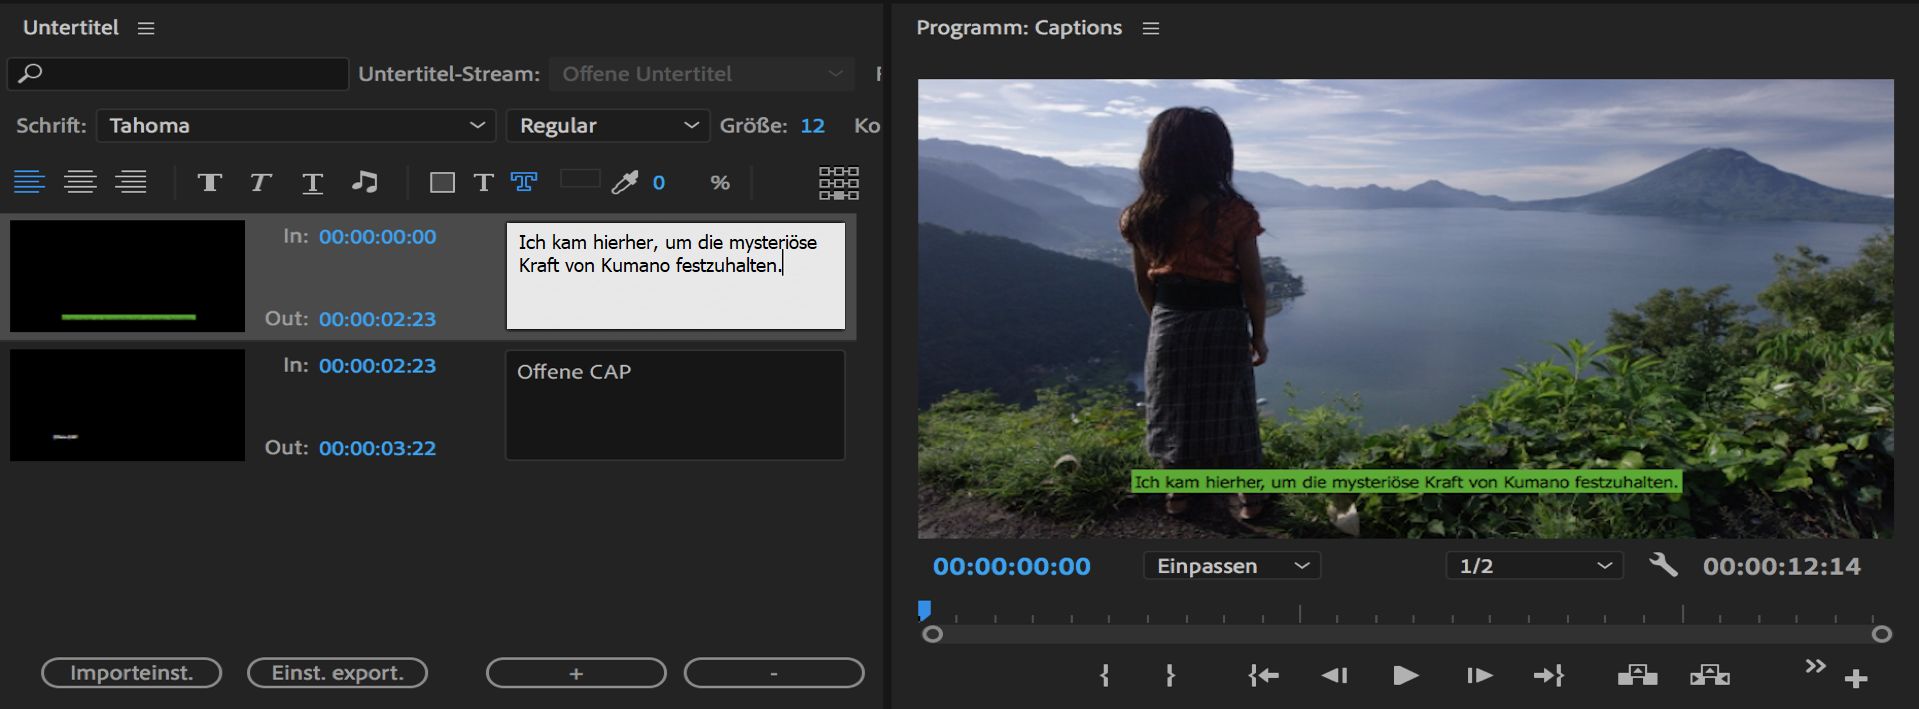The height and width of the screenshot is (709, 1919).
Task: Center-align caption text
Action: (x=80, y=182)
